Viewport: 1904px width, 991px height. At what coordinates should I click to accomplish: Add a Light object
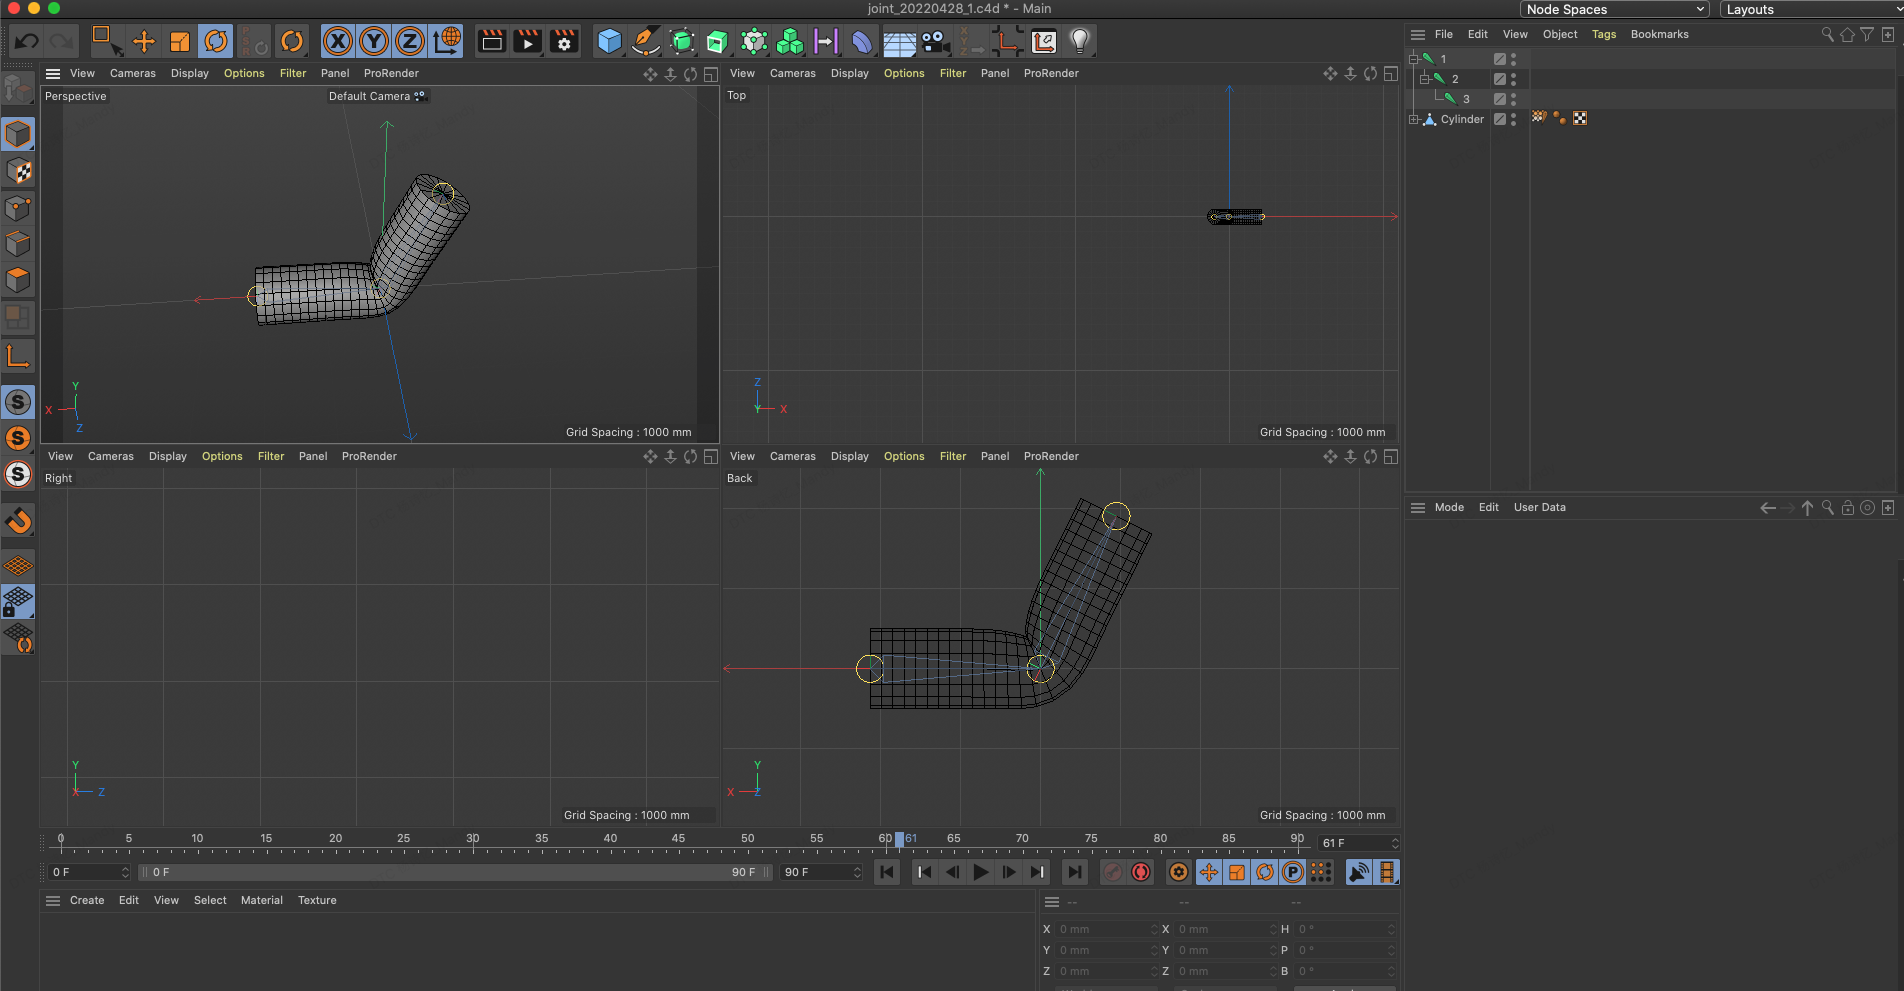point(1081,41)
